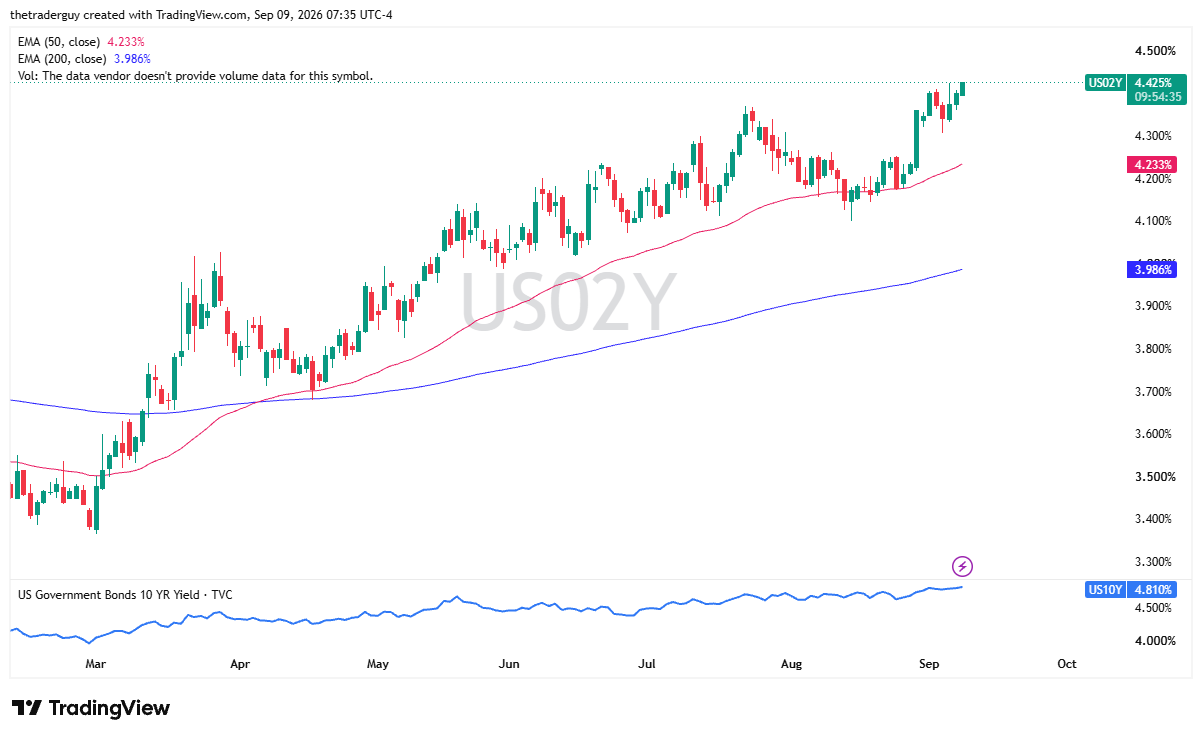Click the red 4.233% EMA value tag
Screen dimensions: 1202x738
[1153, 165]
